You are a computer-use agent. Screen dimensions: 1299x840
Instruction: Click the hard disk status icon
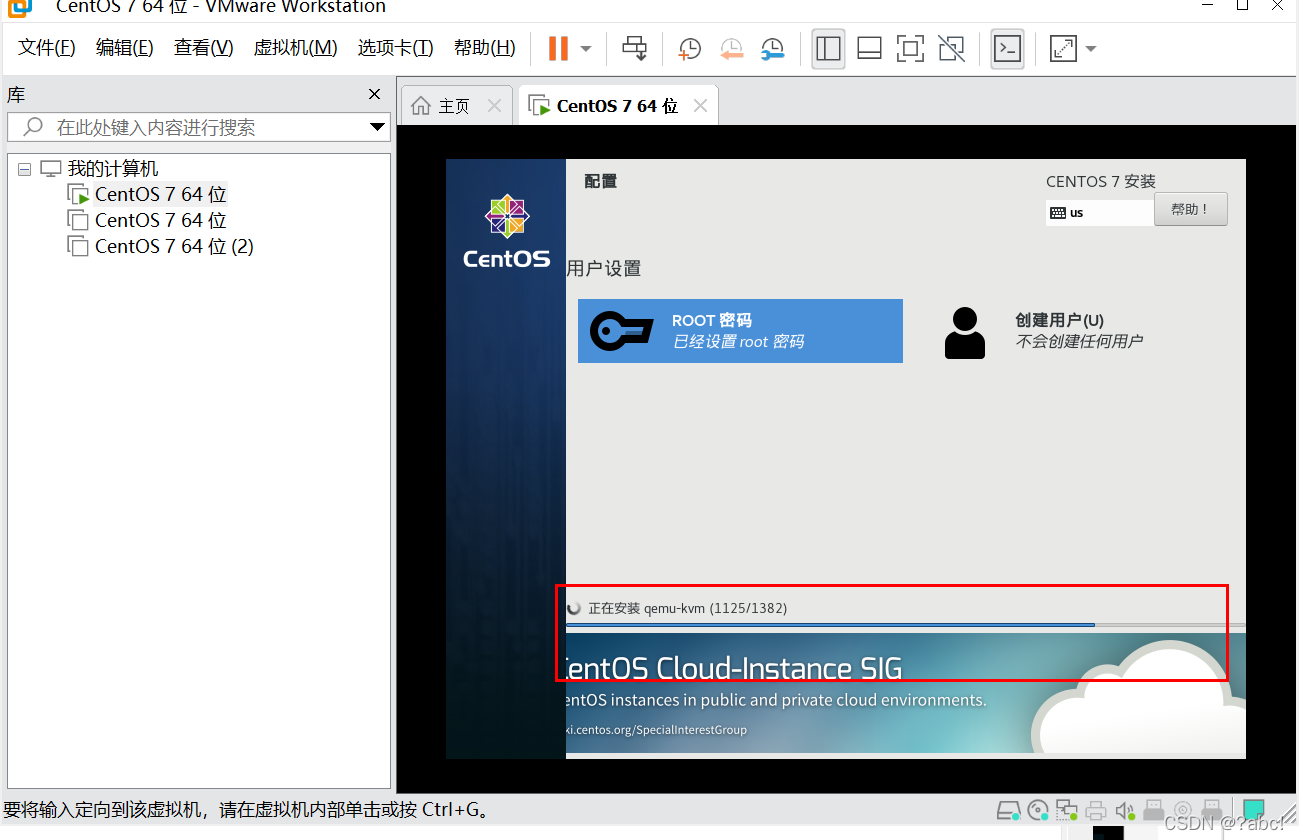(x=1009, y=809)
